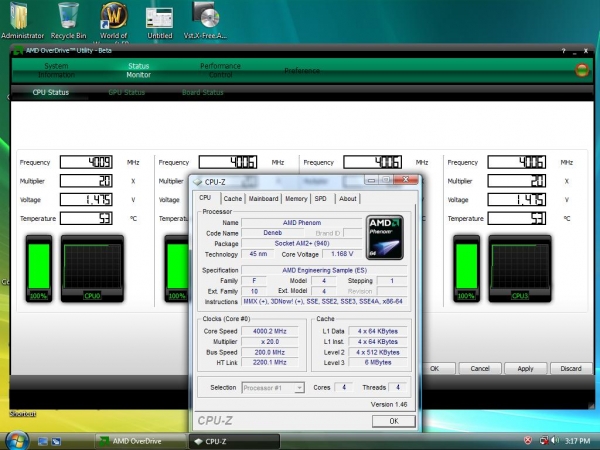Viewport: 600px width, 450px height.
Task: Open the Recycle Bin desktop icon
Action: coord(69,17)
